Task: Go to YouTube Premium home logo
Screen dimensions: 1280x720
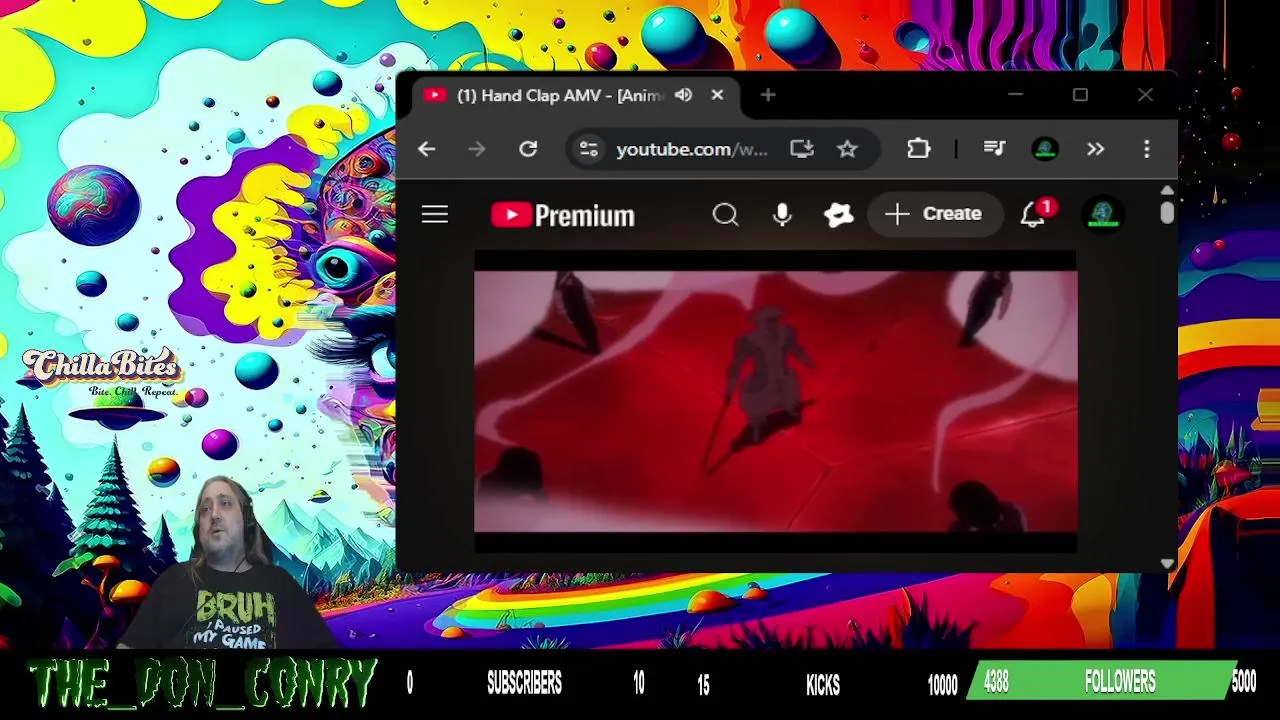Action: 563,215
